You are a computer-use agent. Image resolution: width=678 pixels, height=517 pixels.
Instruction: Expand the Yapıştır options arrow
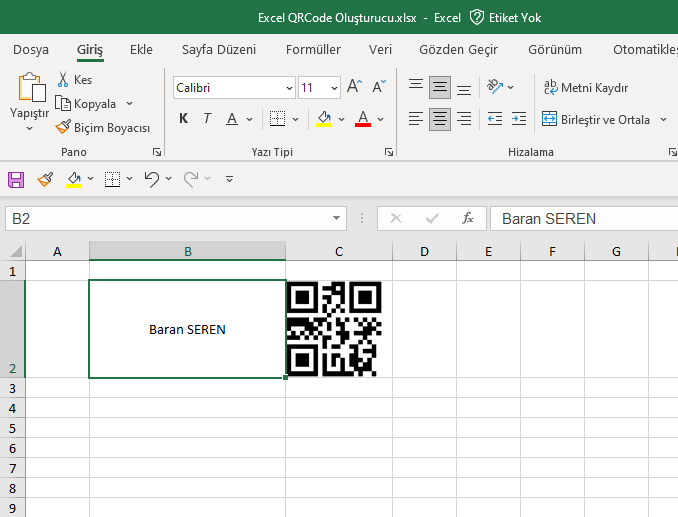29,128
